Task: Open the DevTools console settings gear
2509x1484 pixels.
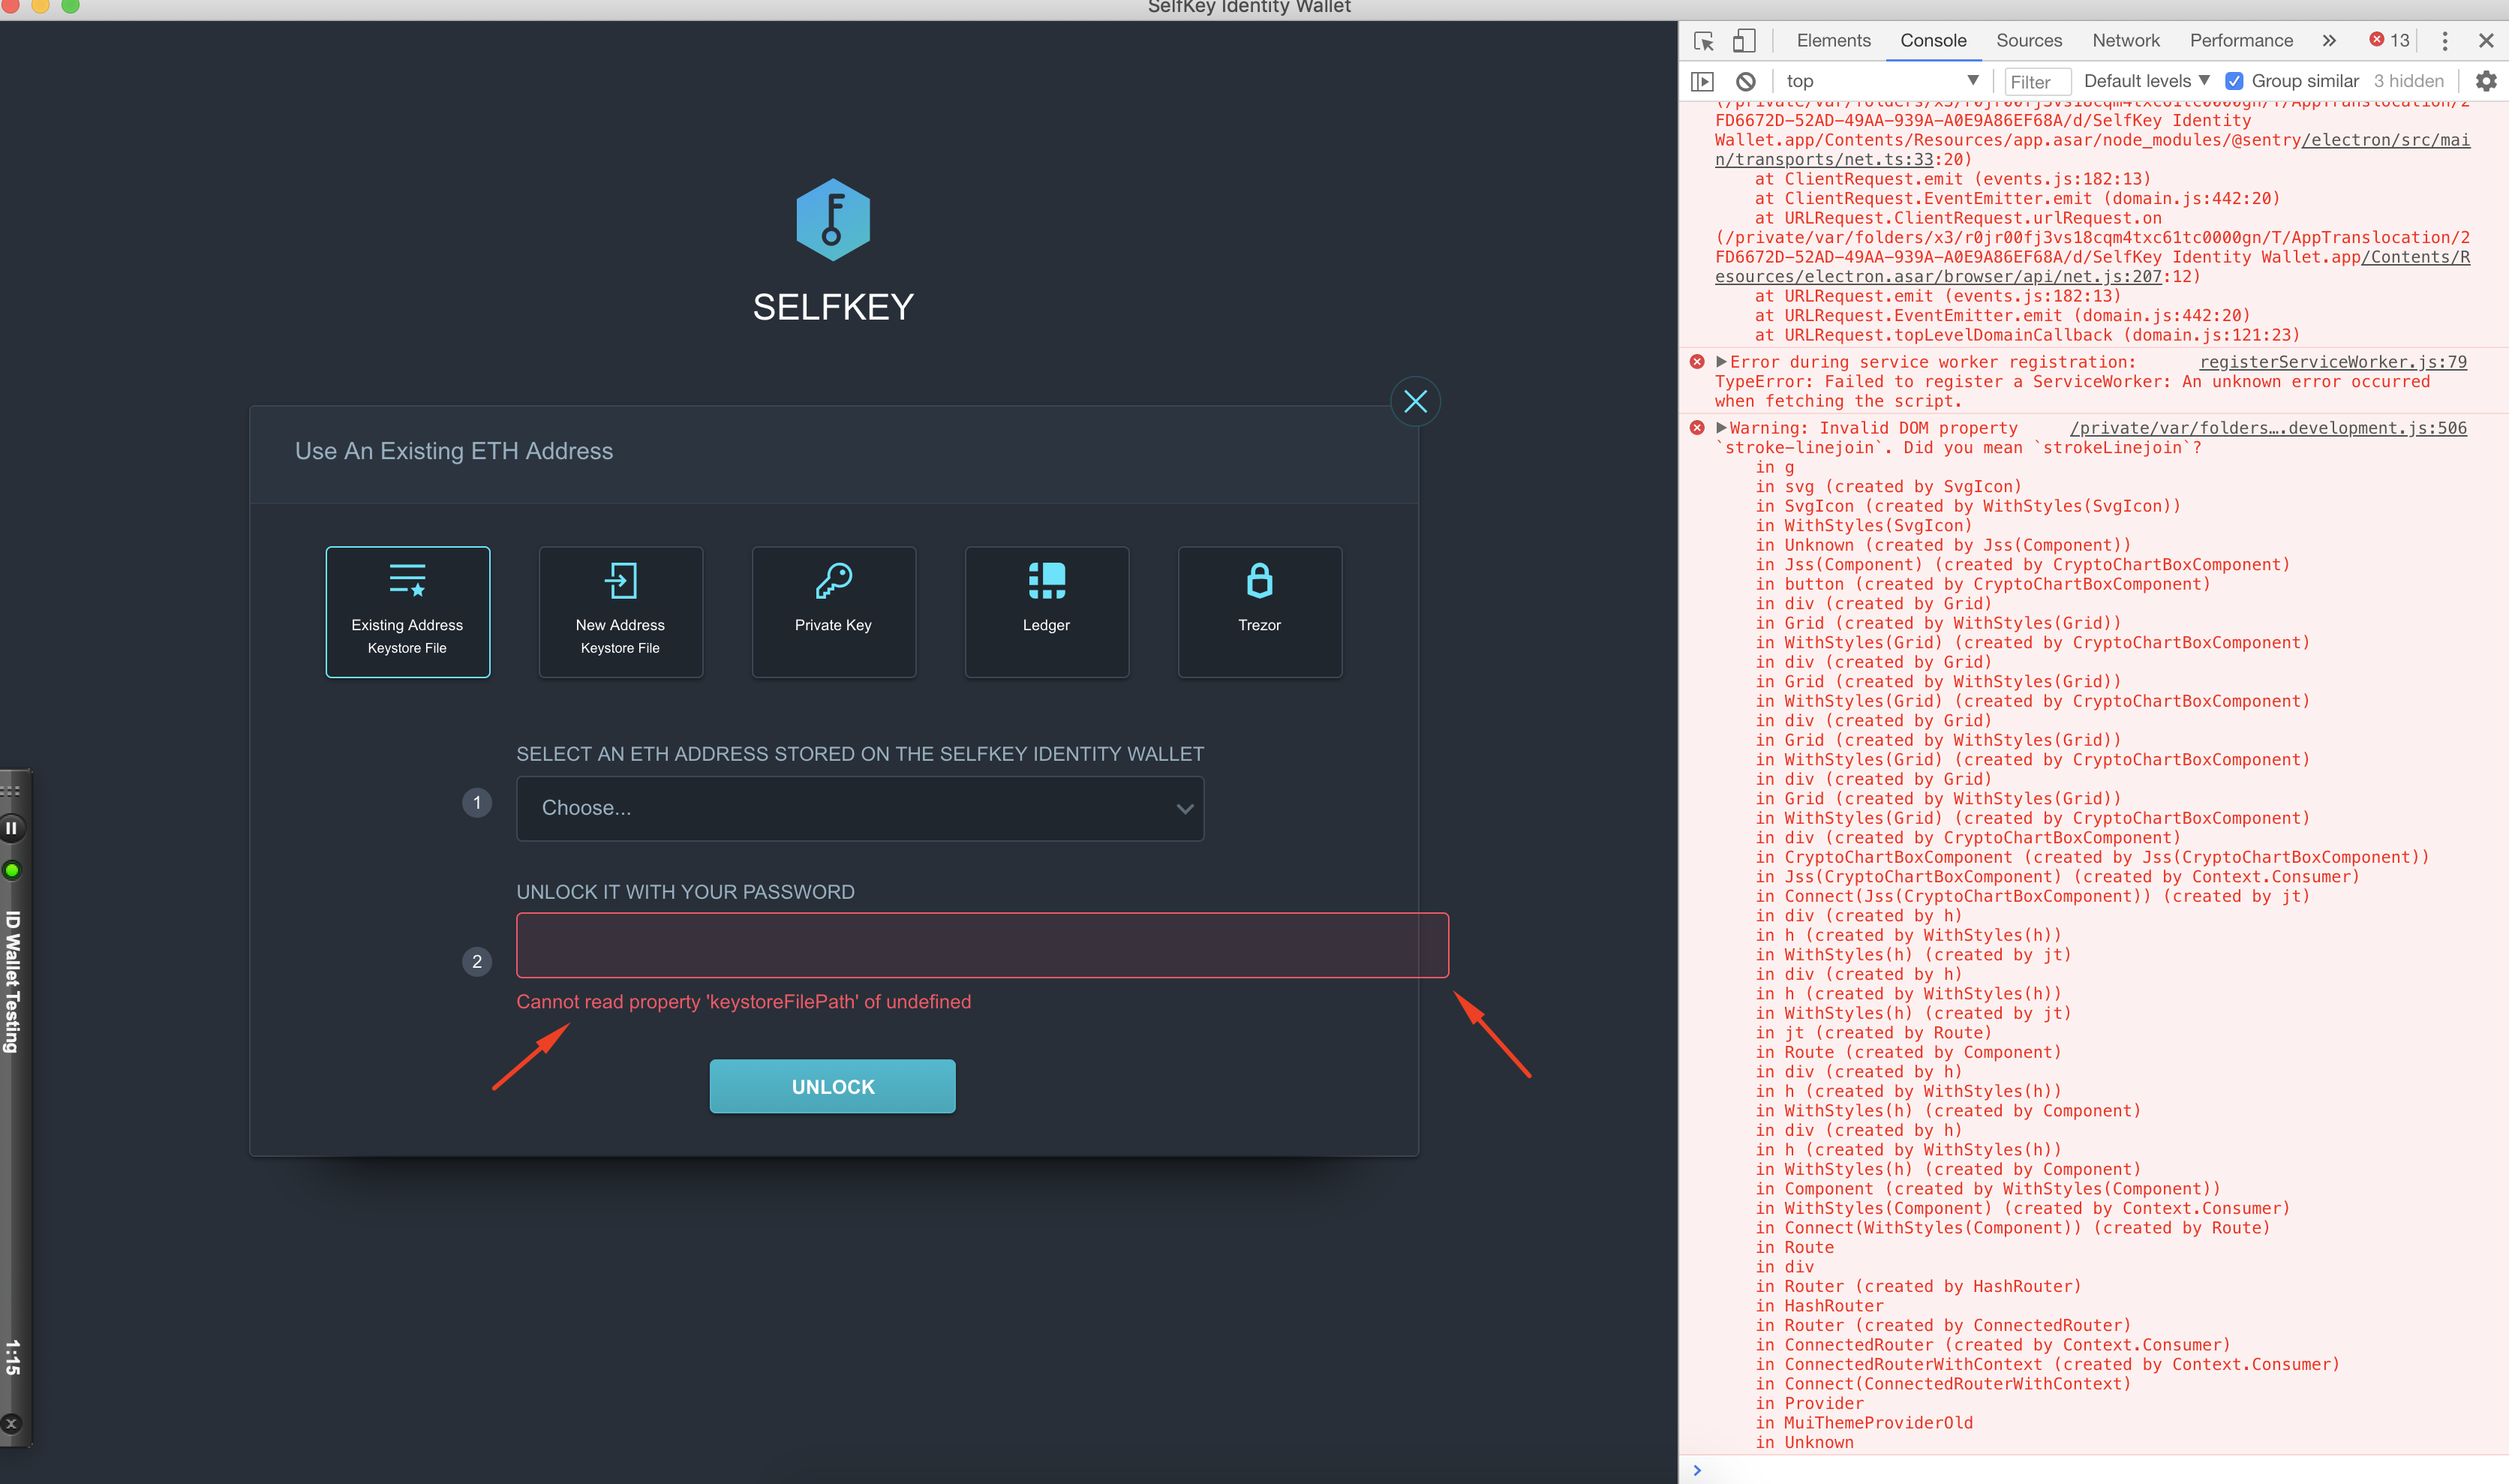Action: coord(2487,80)
